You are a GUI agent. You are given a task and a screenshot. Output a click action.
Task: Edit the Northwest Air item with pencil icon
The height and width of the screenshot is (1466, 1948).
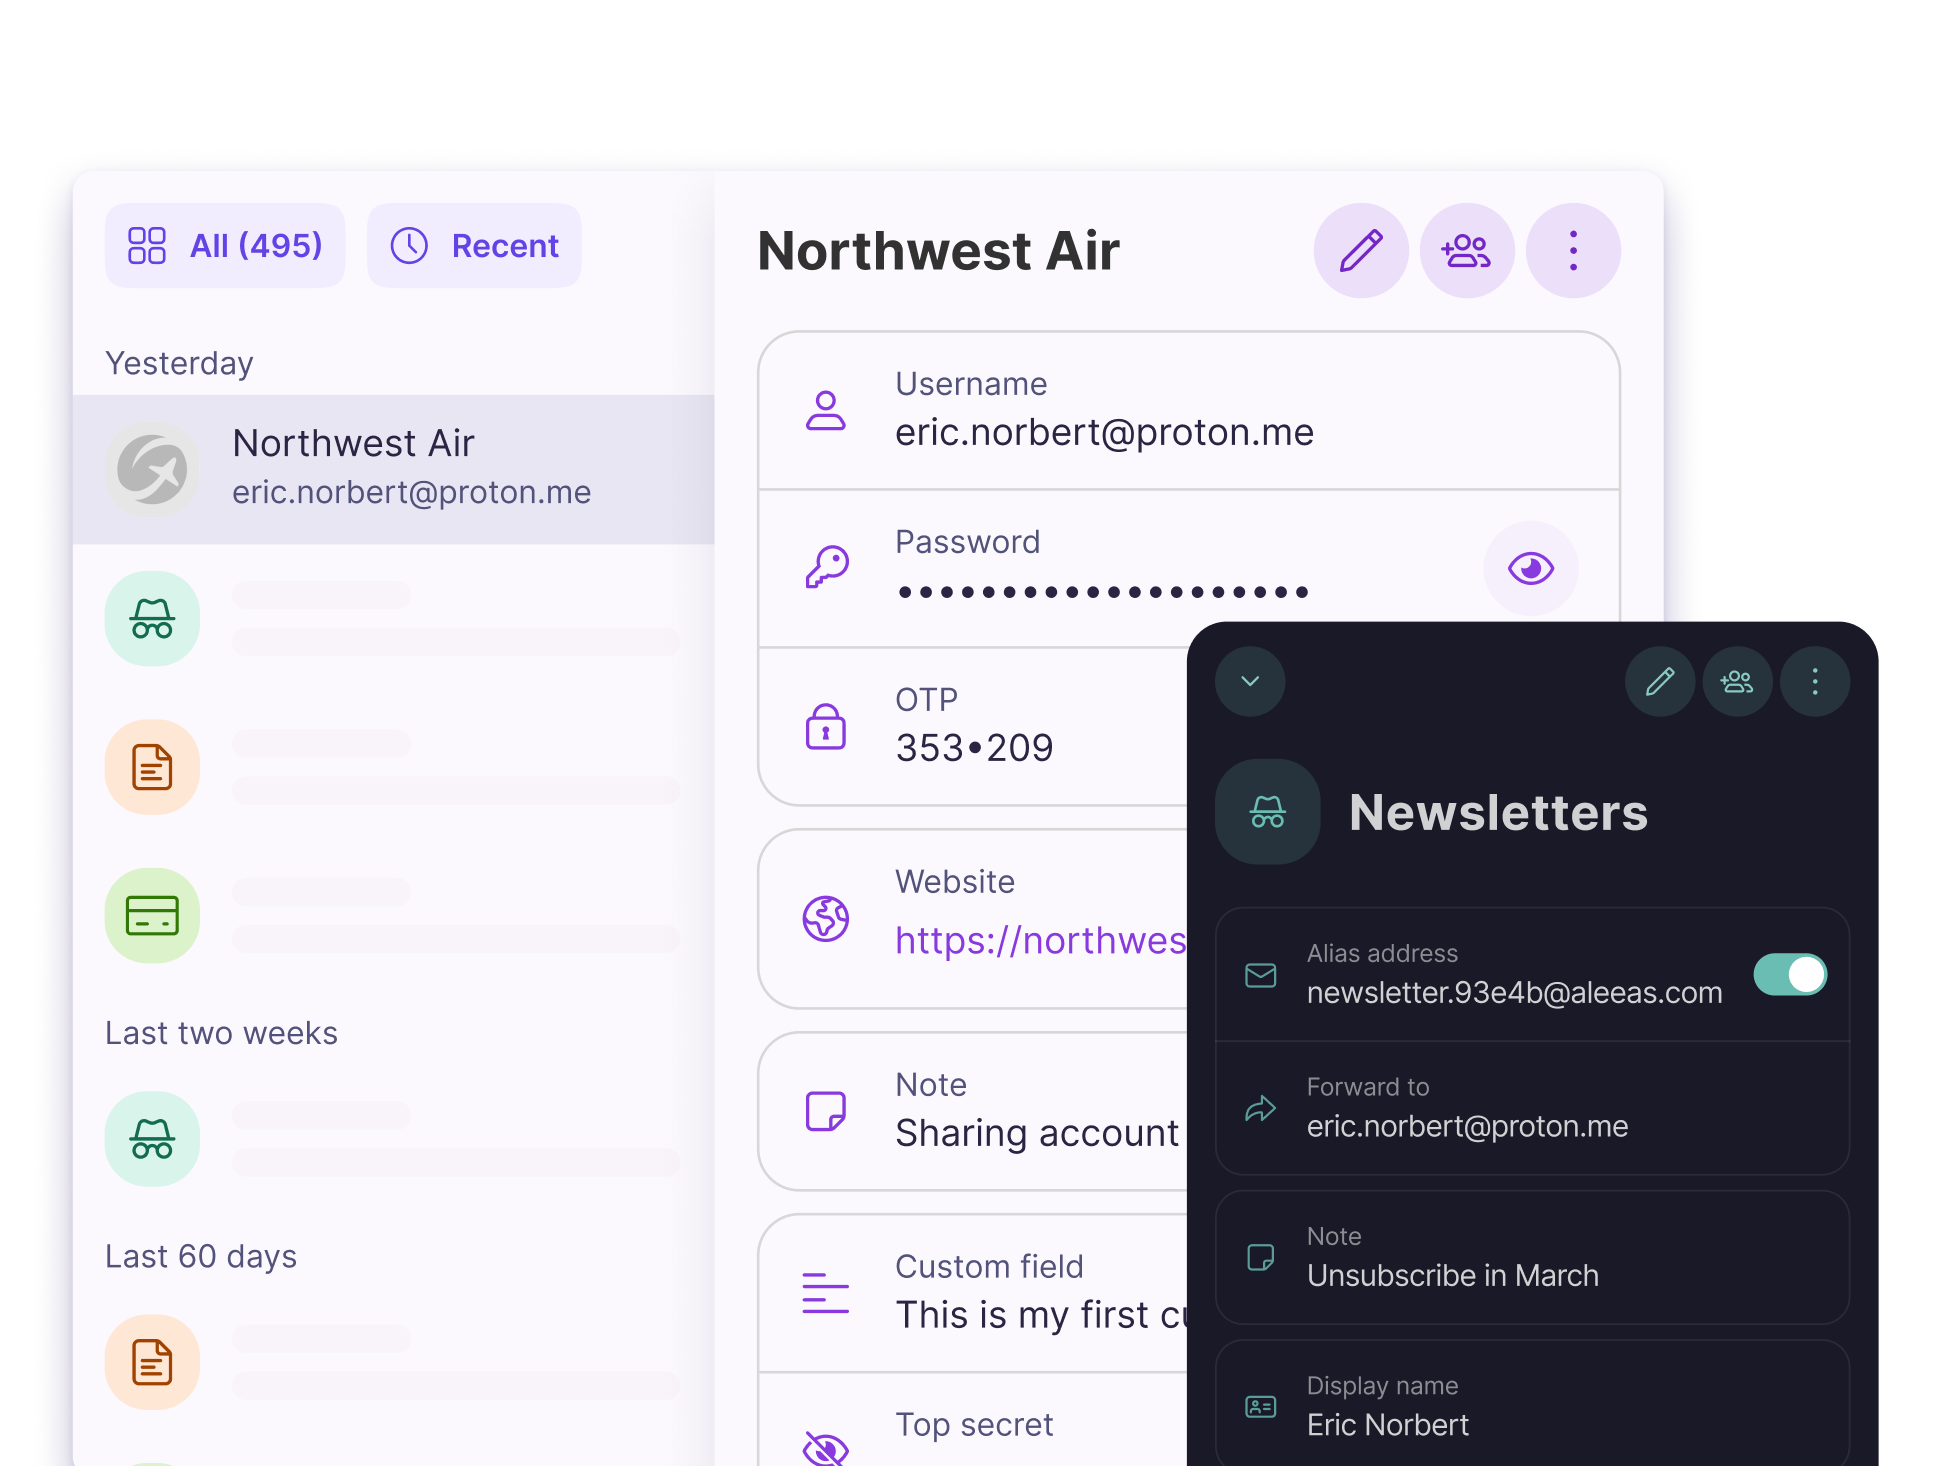pyautogui.click(x=1360, y=250)
